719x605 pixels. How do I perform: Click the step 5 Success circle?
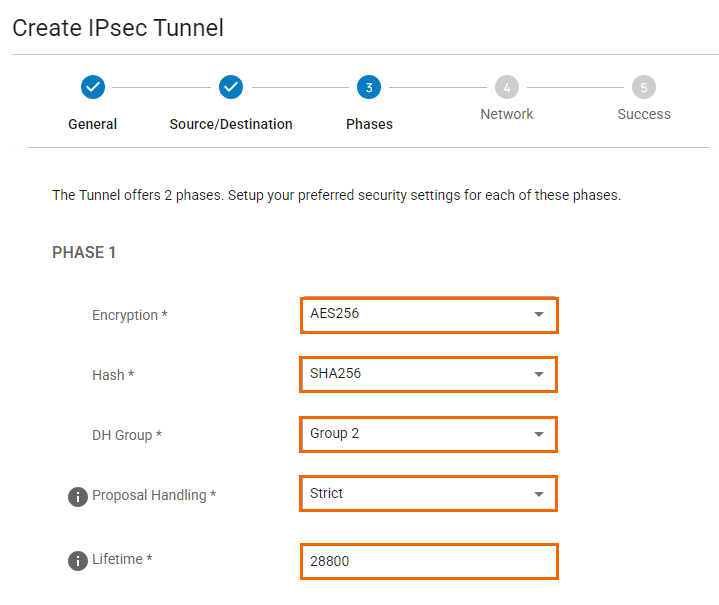[644, 88]
